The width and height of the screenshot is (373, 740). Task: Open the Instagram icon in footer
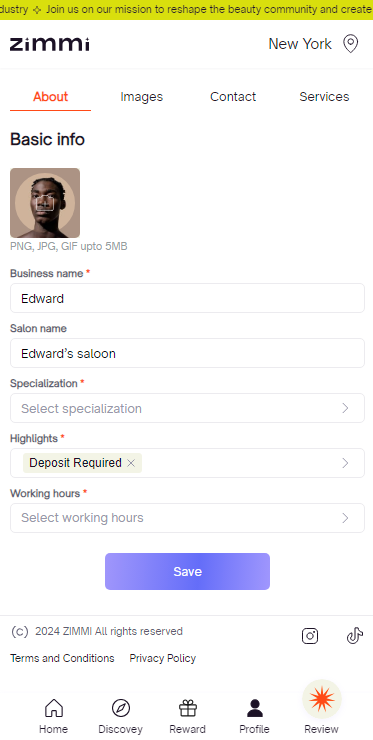[x=310, y=636]
